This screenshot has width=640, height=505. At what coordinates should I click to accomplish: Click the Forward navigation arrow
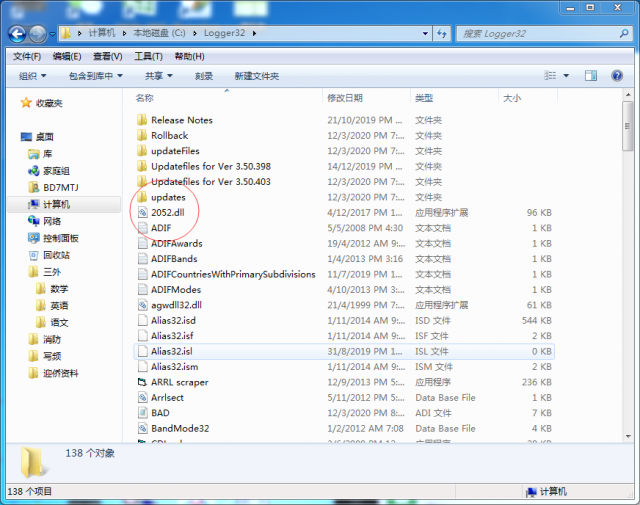click(38, 34)
